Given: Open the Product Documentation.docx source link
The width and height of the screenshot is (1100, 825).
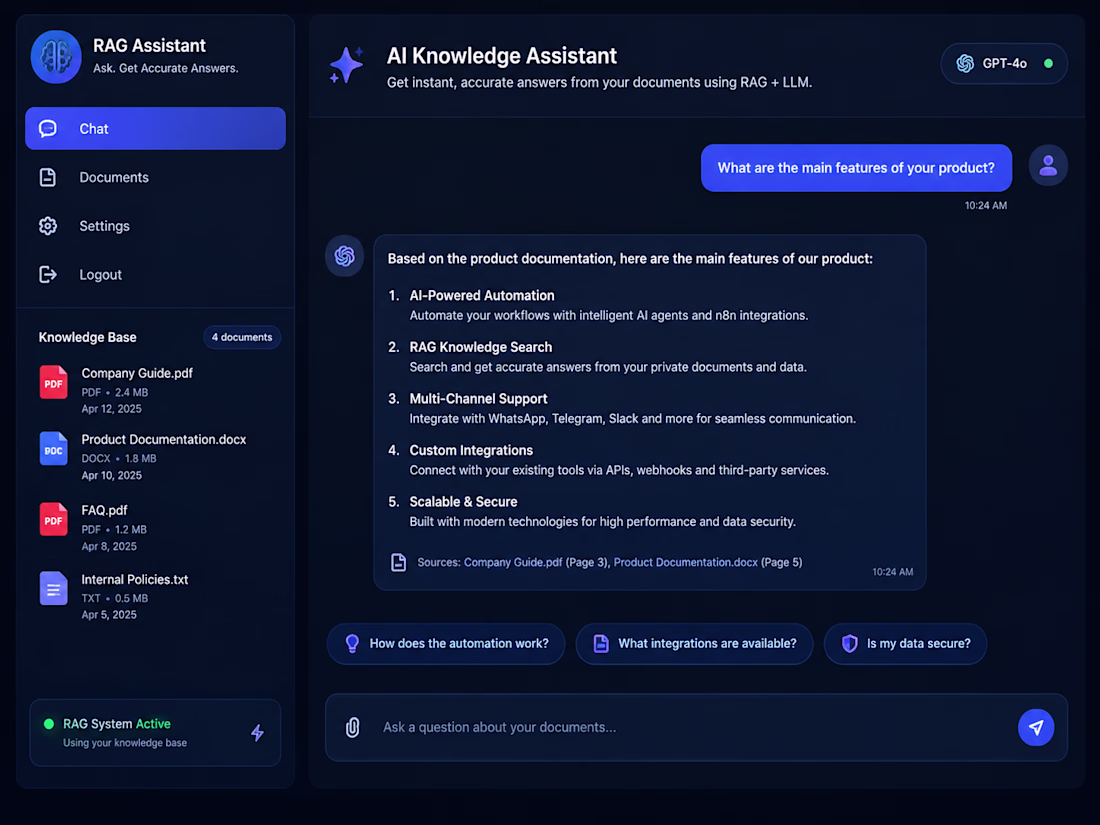Looking at the screenshot, I should click(x=685, y=563).
